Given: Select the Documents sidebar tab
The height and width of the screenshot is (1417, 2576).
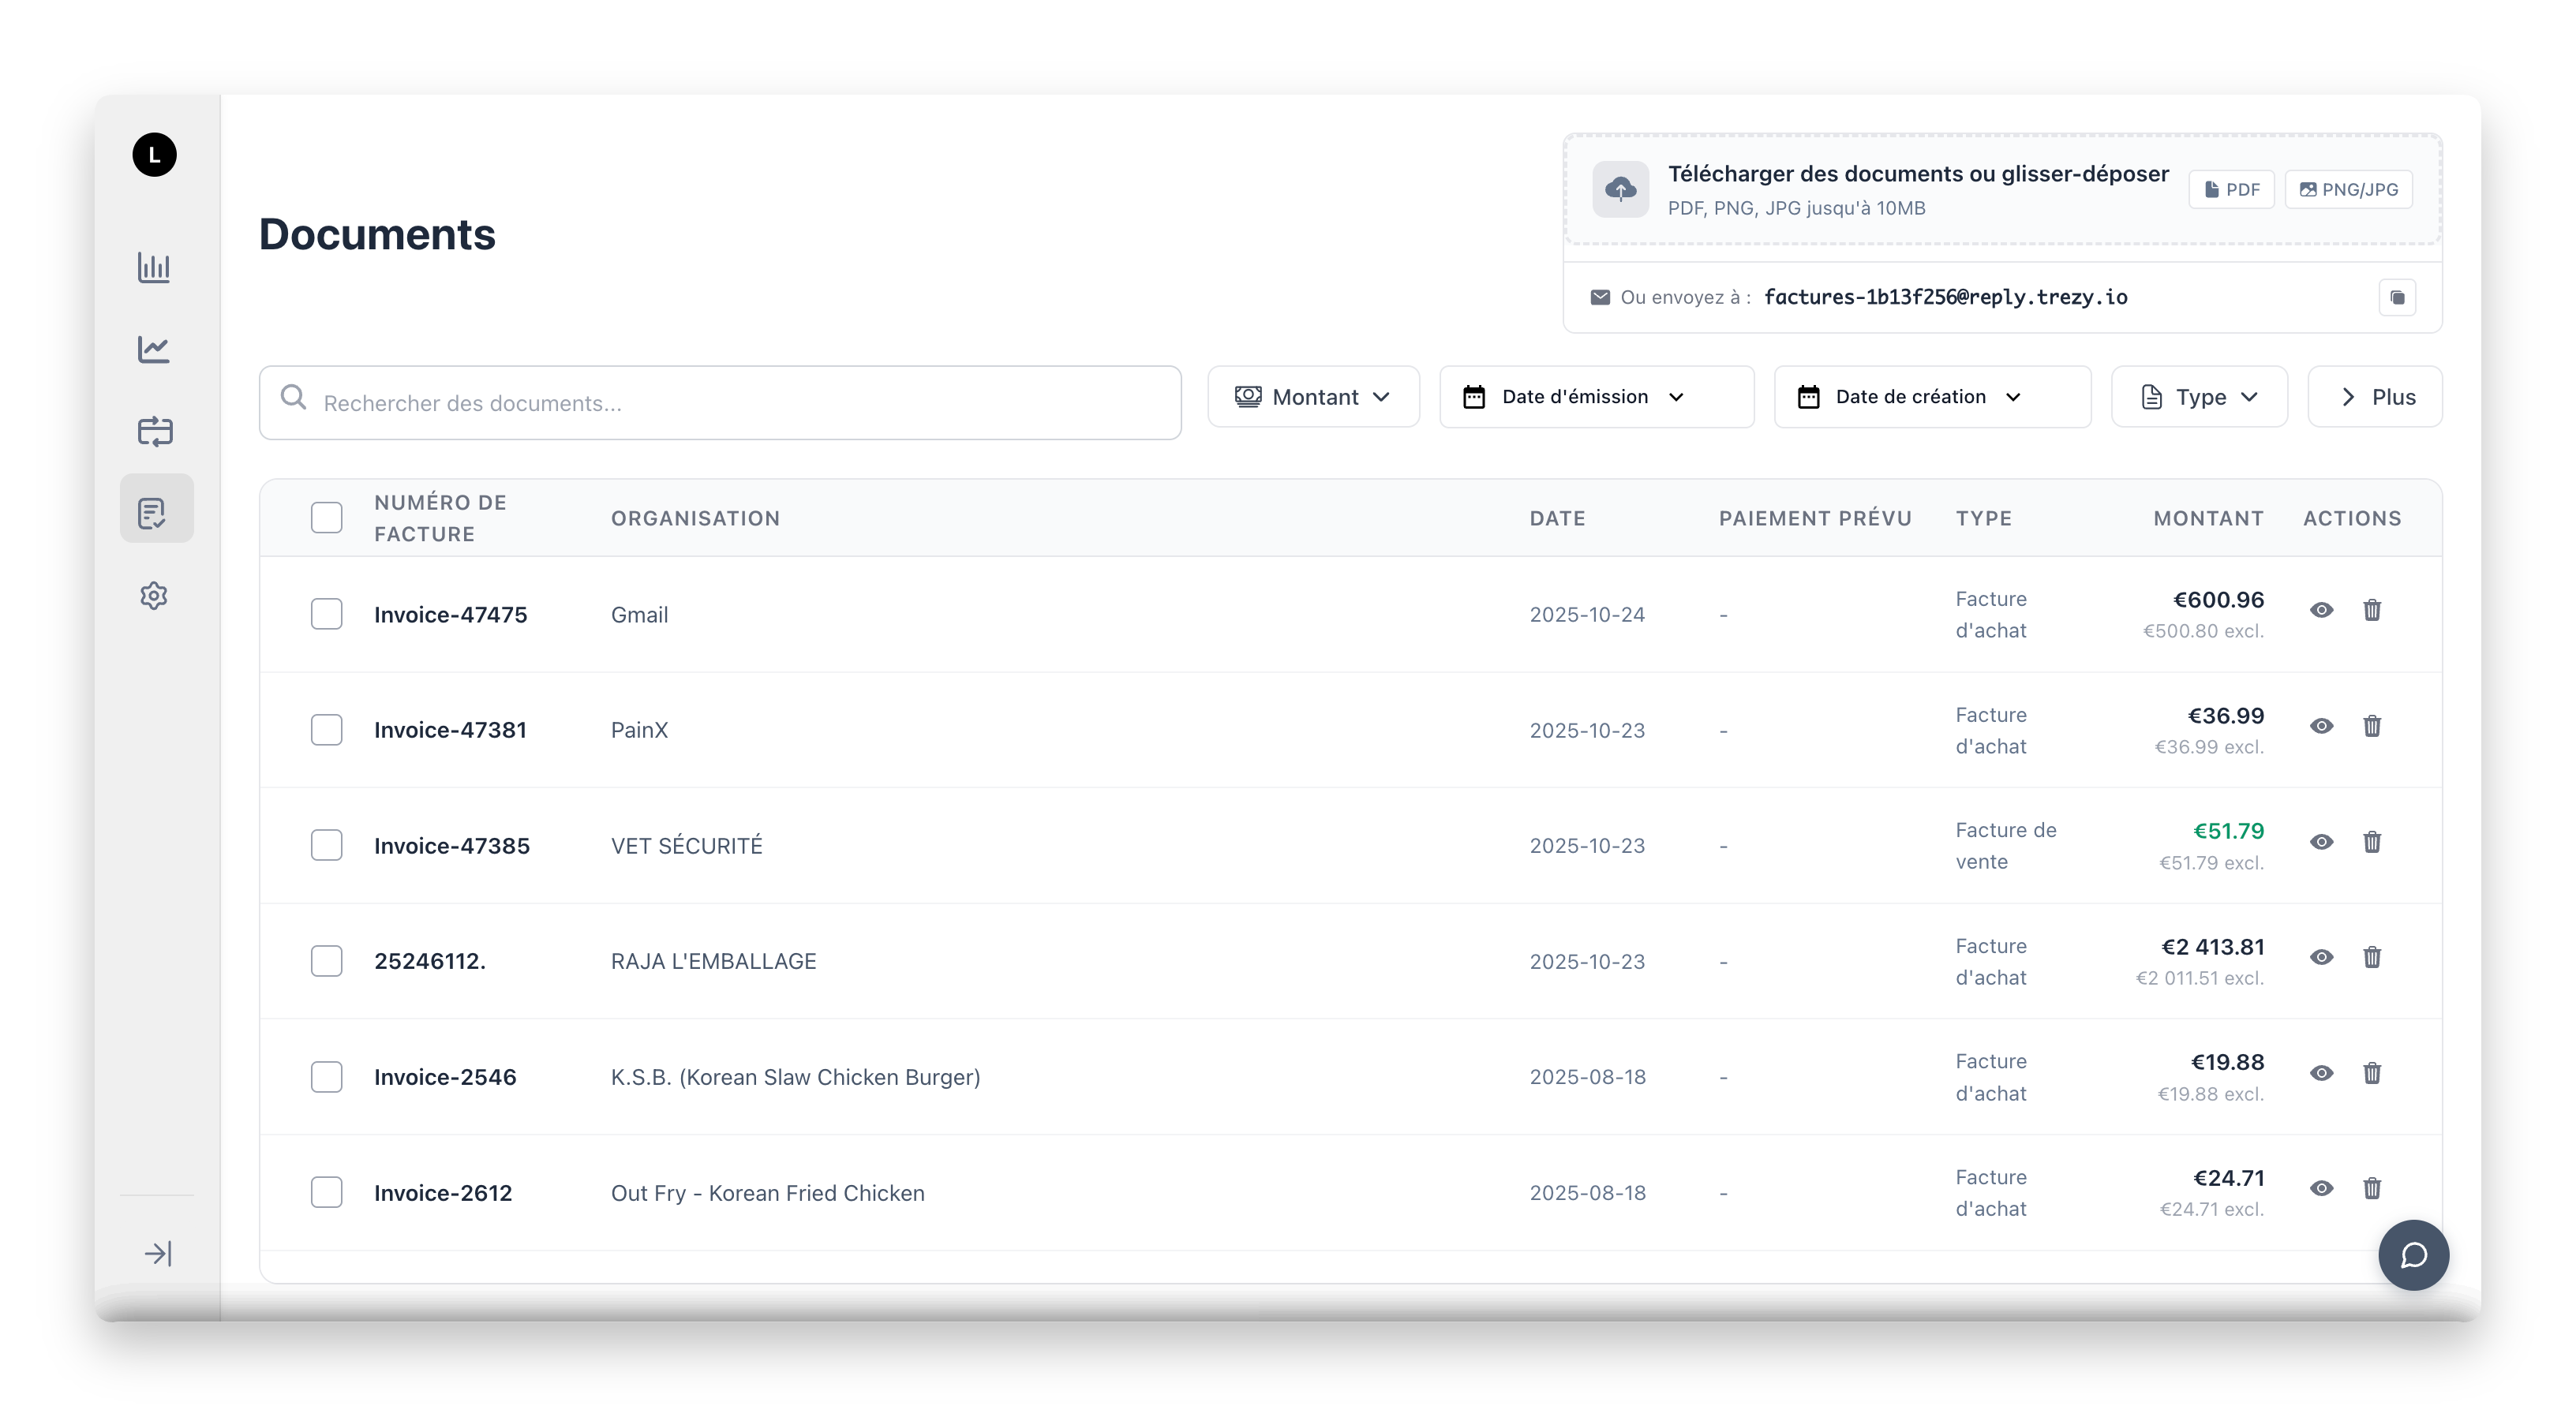Looking at the screenshot, I should (x=154, y=513).
